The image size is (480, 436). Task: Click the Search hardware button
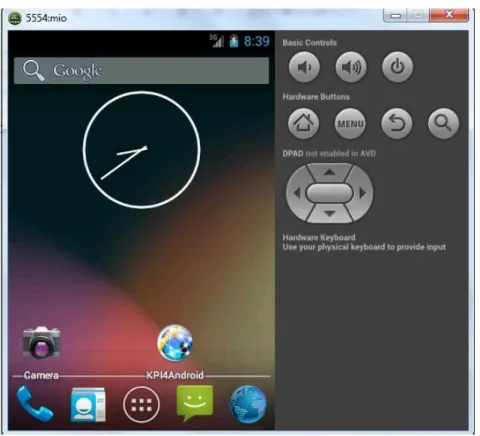pyautogui.click(x=443, y=123)
